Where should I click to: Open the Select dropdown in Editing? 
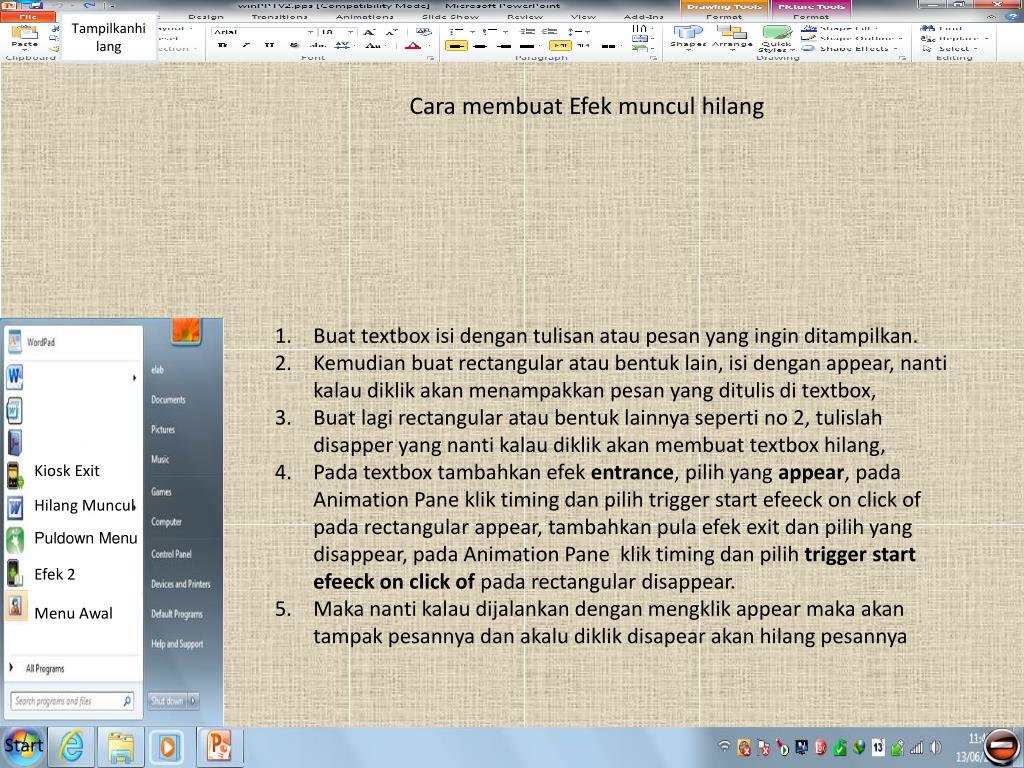click(x=952, y=48)
